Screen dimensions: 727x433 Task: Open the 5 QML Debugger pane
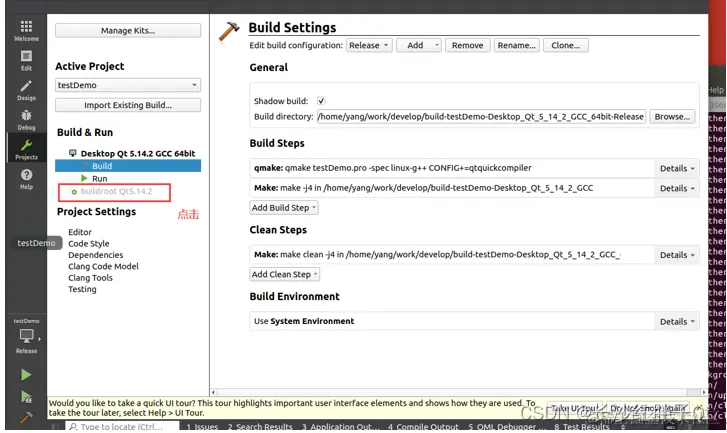coord(507,427)
